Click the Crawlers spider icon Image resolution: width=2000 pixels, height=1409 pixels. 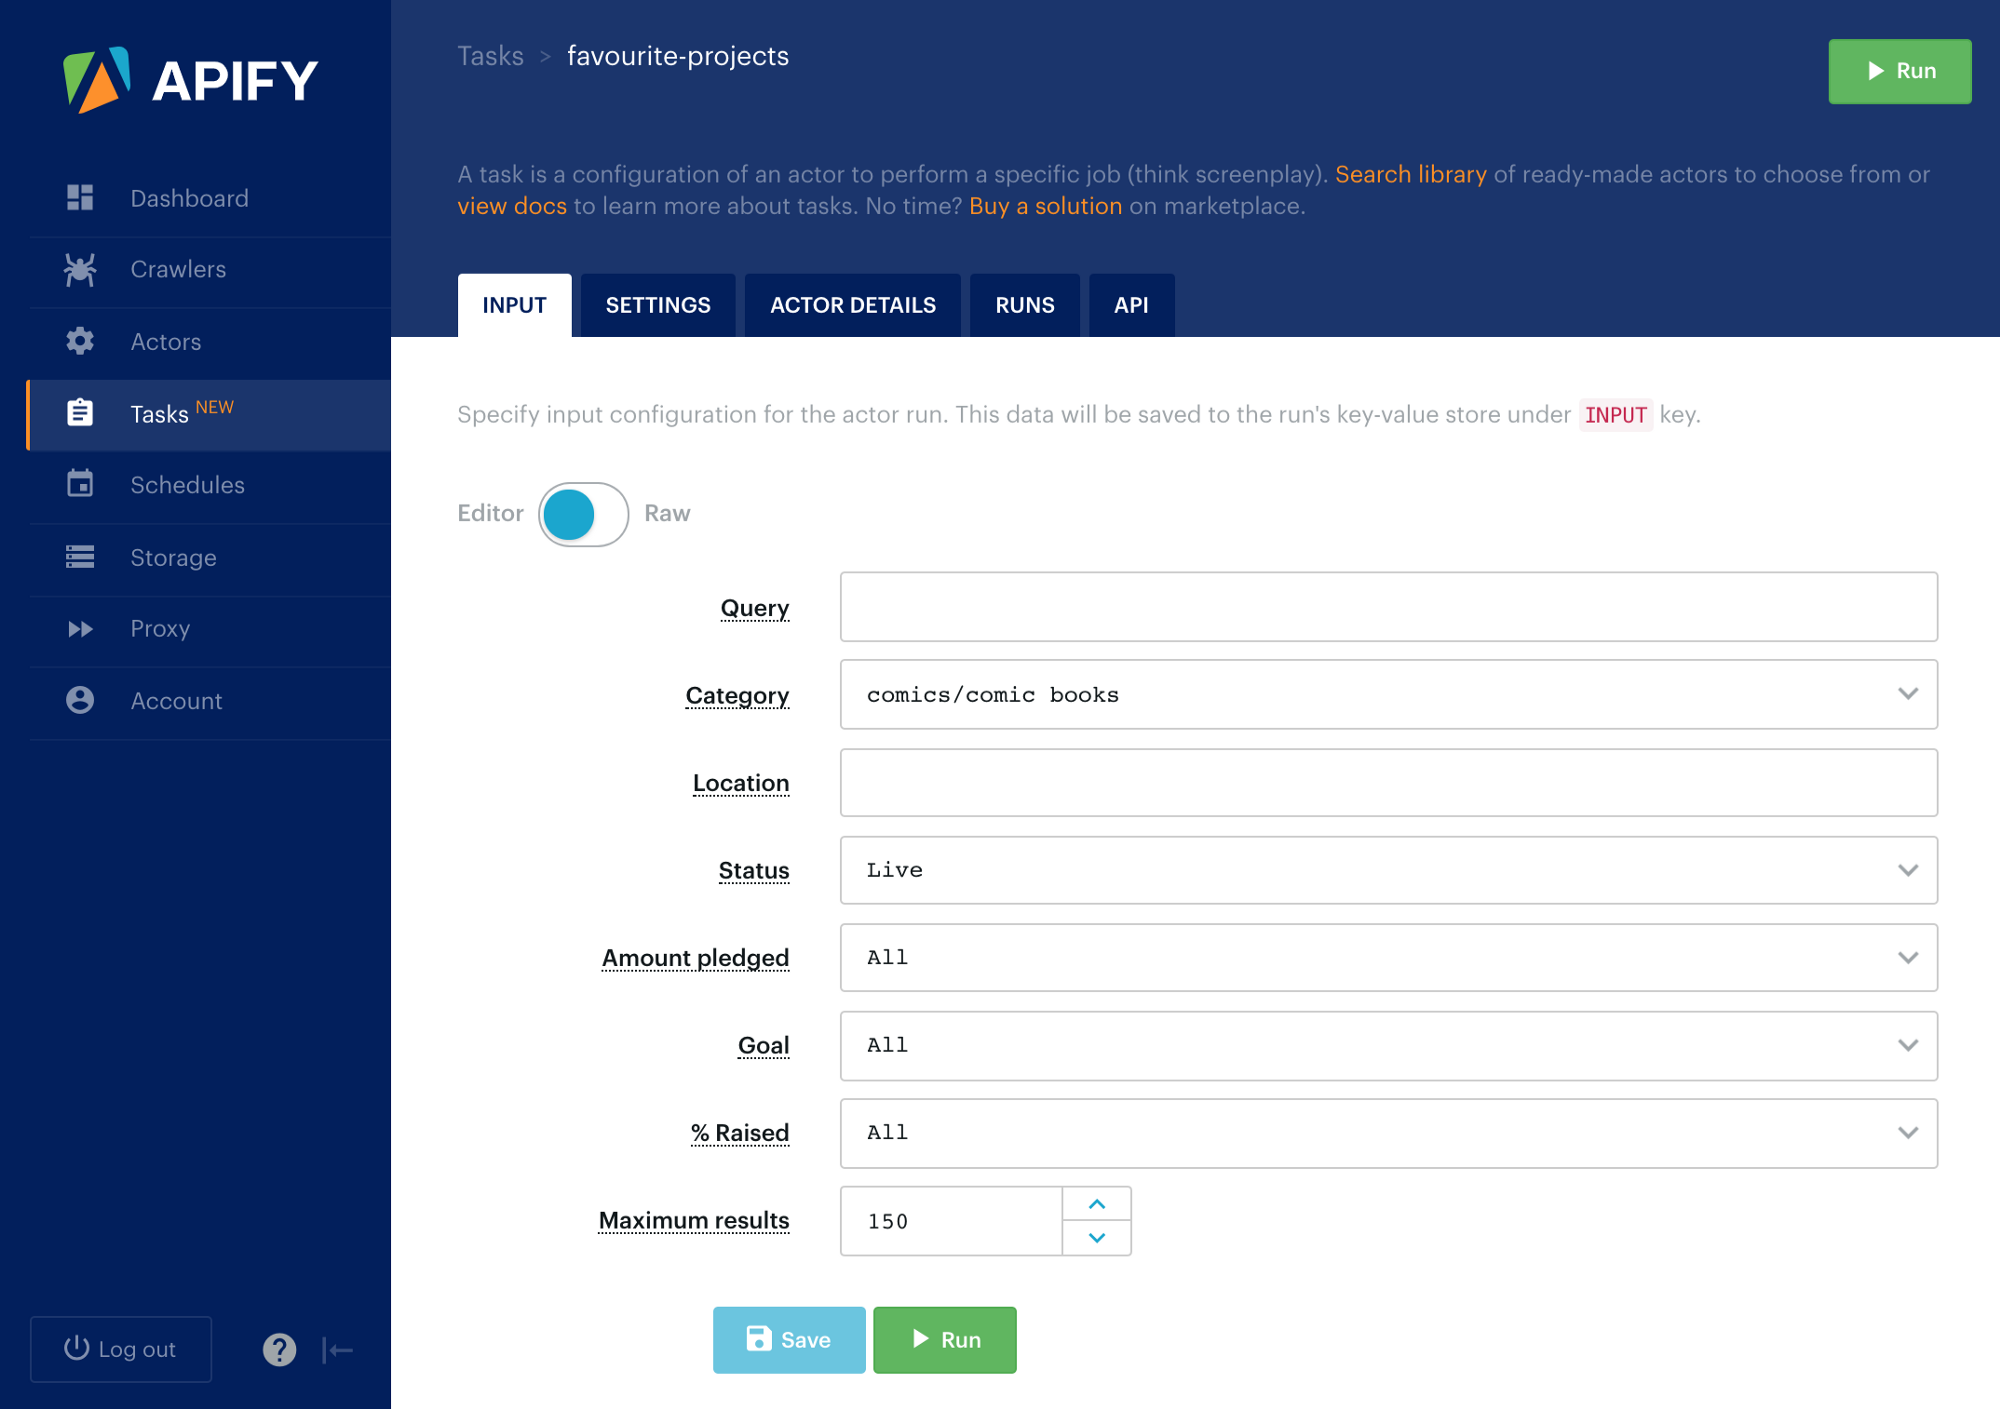[x=80, y=269]
